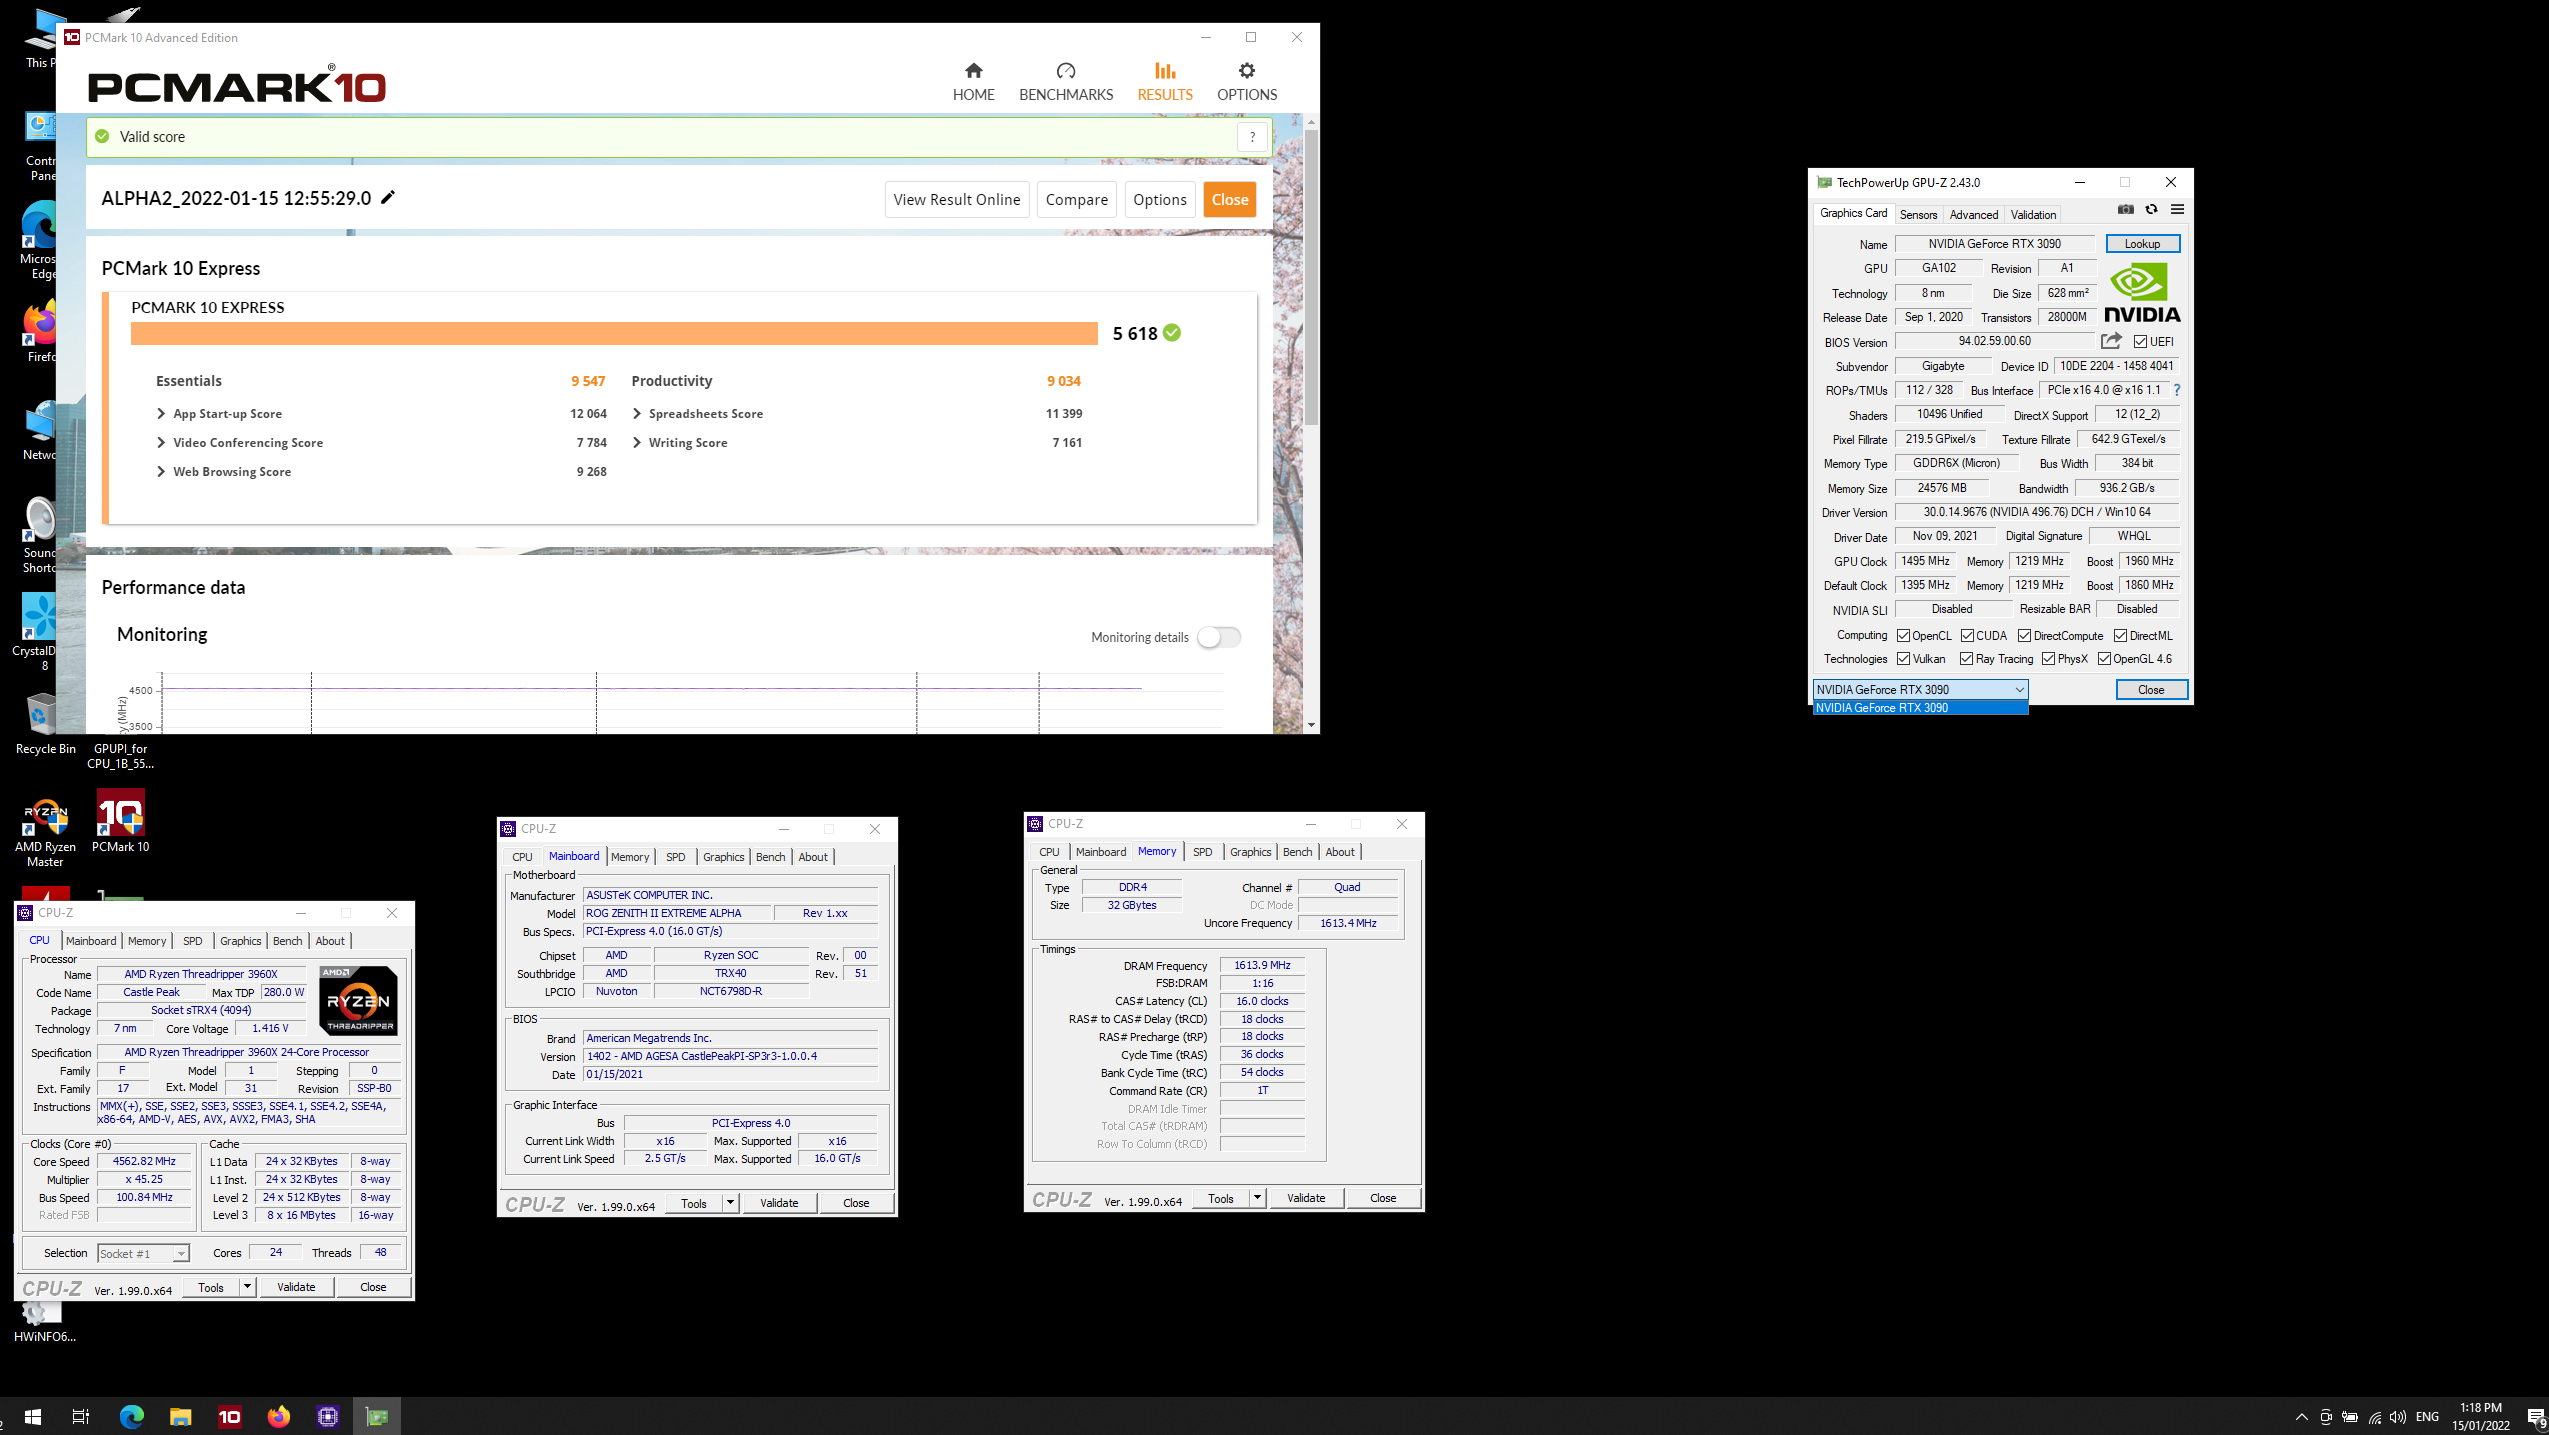Click the orange Close button in PCMark
2549x1435 pixels.
(x=1229, y=200)
